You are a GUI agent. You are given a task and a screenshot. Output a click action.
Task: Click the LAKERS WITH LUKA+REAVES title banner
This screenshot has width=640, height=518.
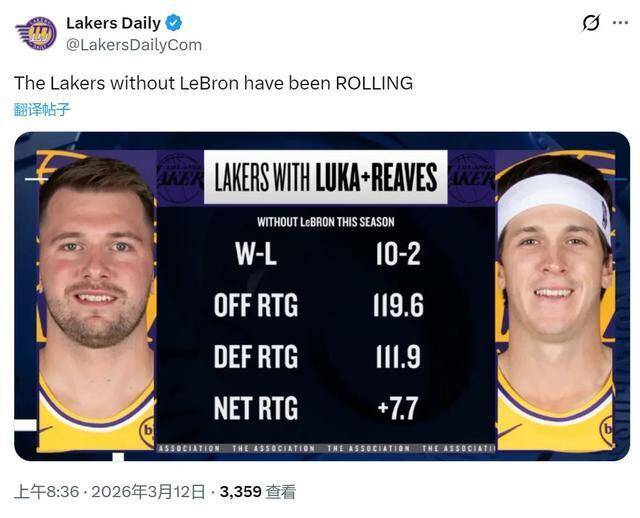325,178
